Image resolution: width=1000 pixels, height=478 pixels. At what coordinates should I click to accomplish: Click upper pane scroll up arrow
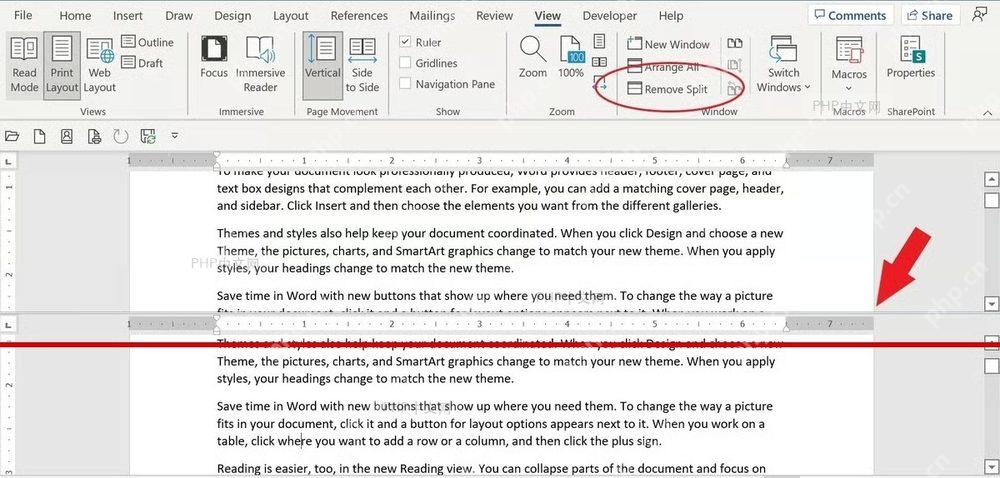click(x=991, y=179)
